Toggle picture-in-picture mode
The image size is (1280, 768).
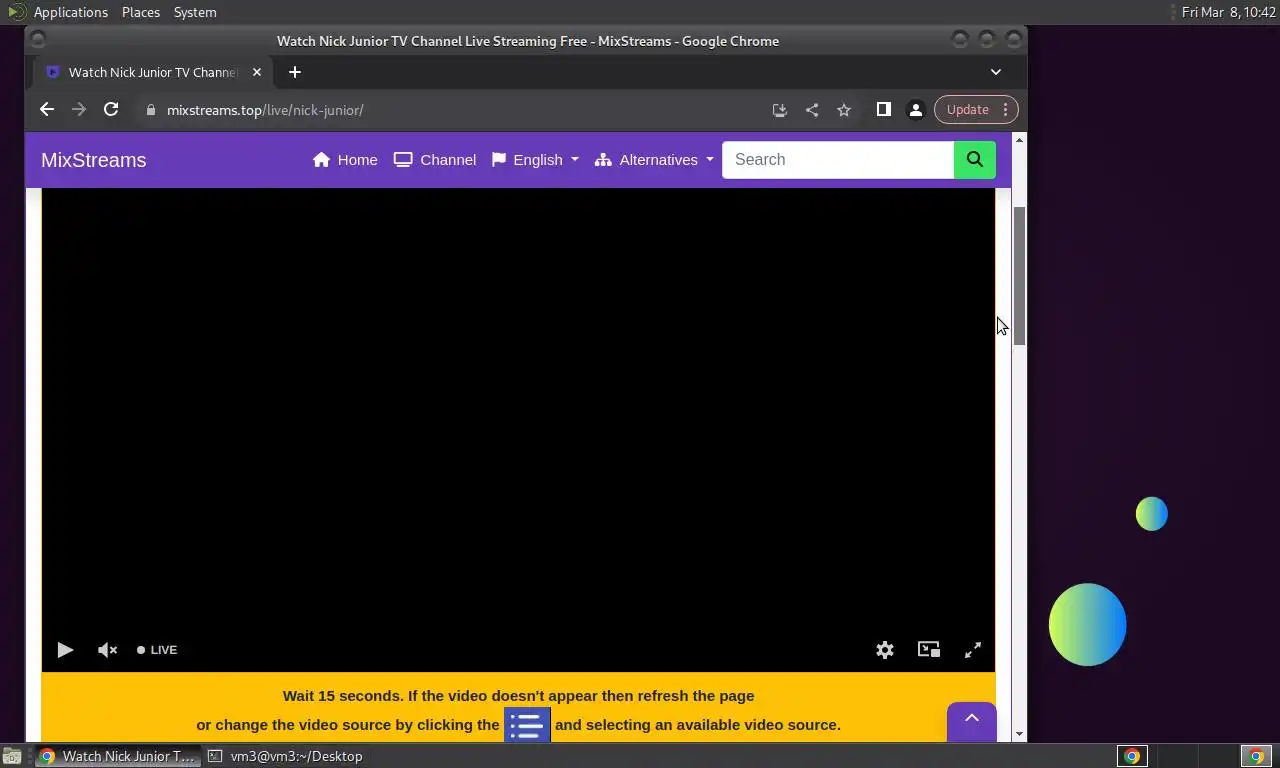pos(929,650)
